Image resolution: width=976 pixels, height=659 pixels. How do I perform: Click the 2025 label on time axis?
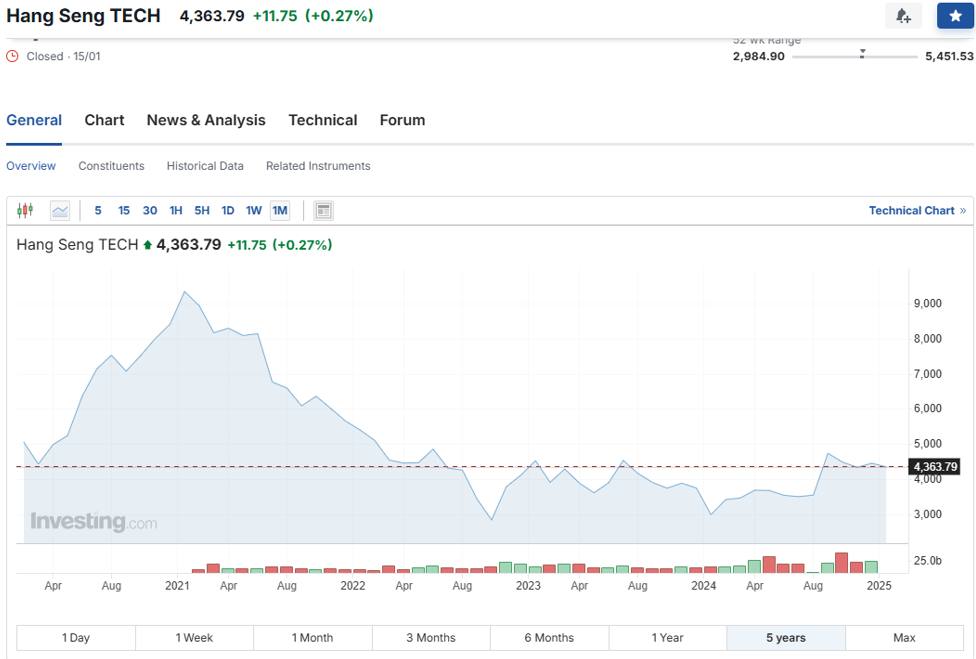(x=879, y=586)
